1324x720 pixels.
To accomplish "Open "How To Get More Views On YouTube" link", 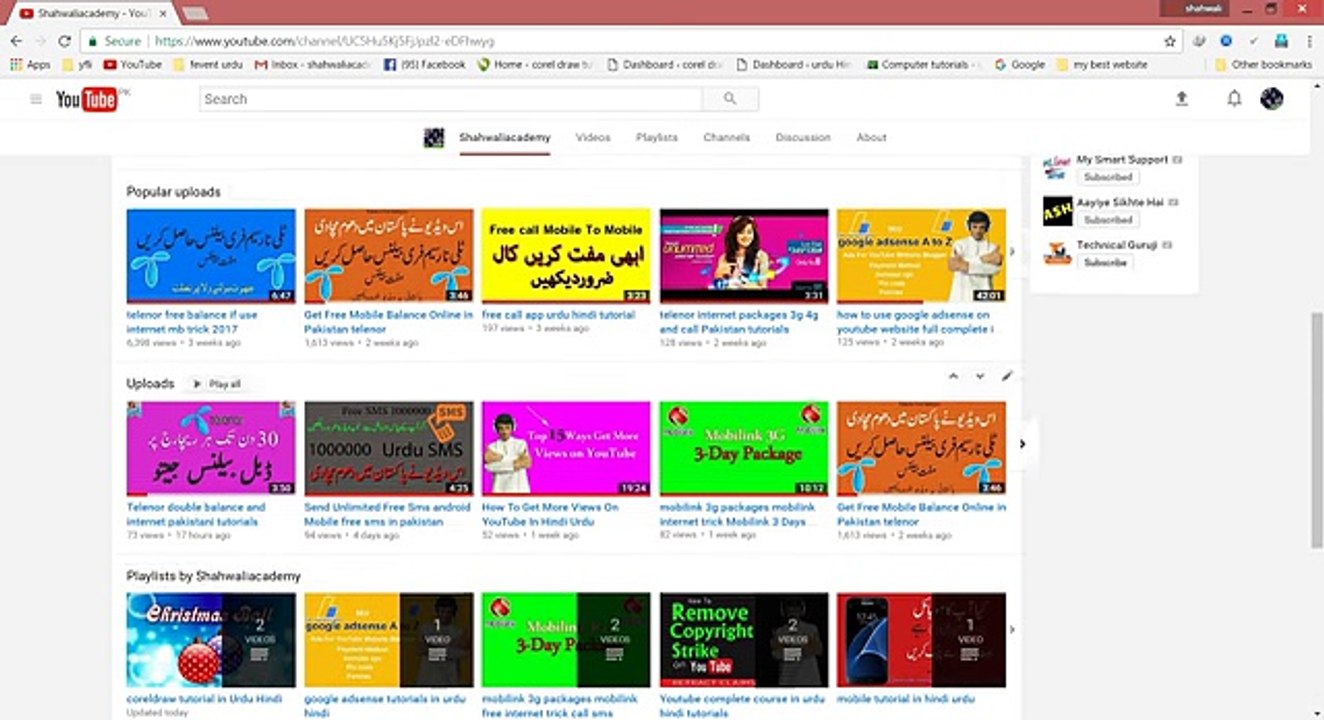I will pyautogui.click(x=550, y=514).
